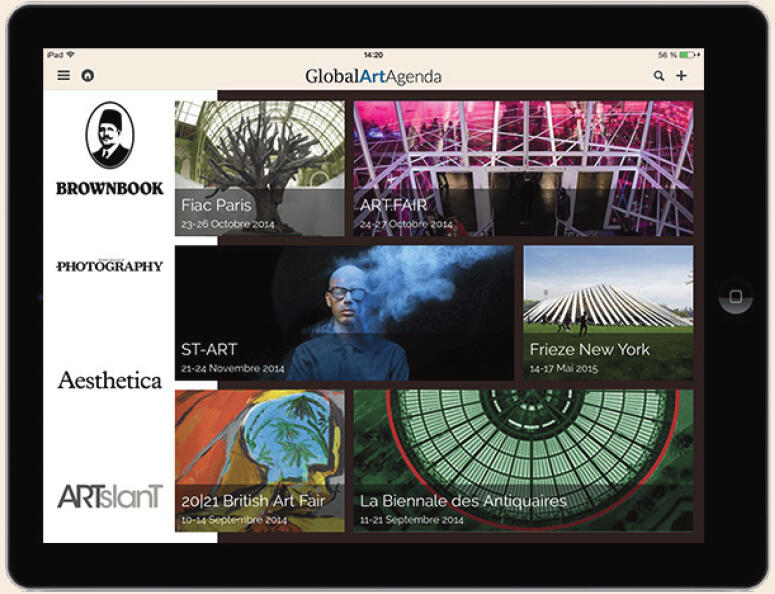Viewport: 775px width, 594px height.
Task: Tap the iPad label in status bar
Action: tap(55, 55)
